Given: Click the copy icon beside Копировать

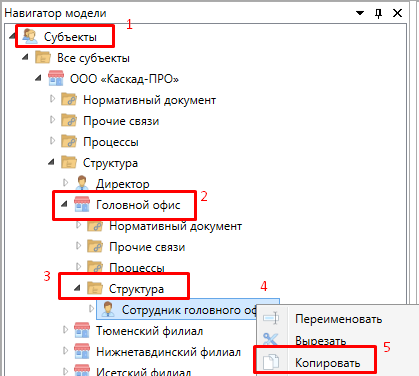Looking at the screenshot, I should pos(271,362).
